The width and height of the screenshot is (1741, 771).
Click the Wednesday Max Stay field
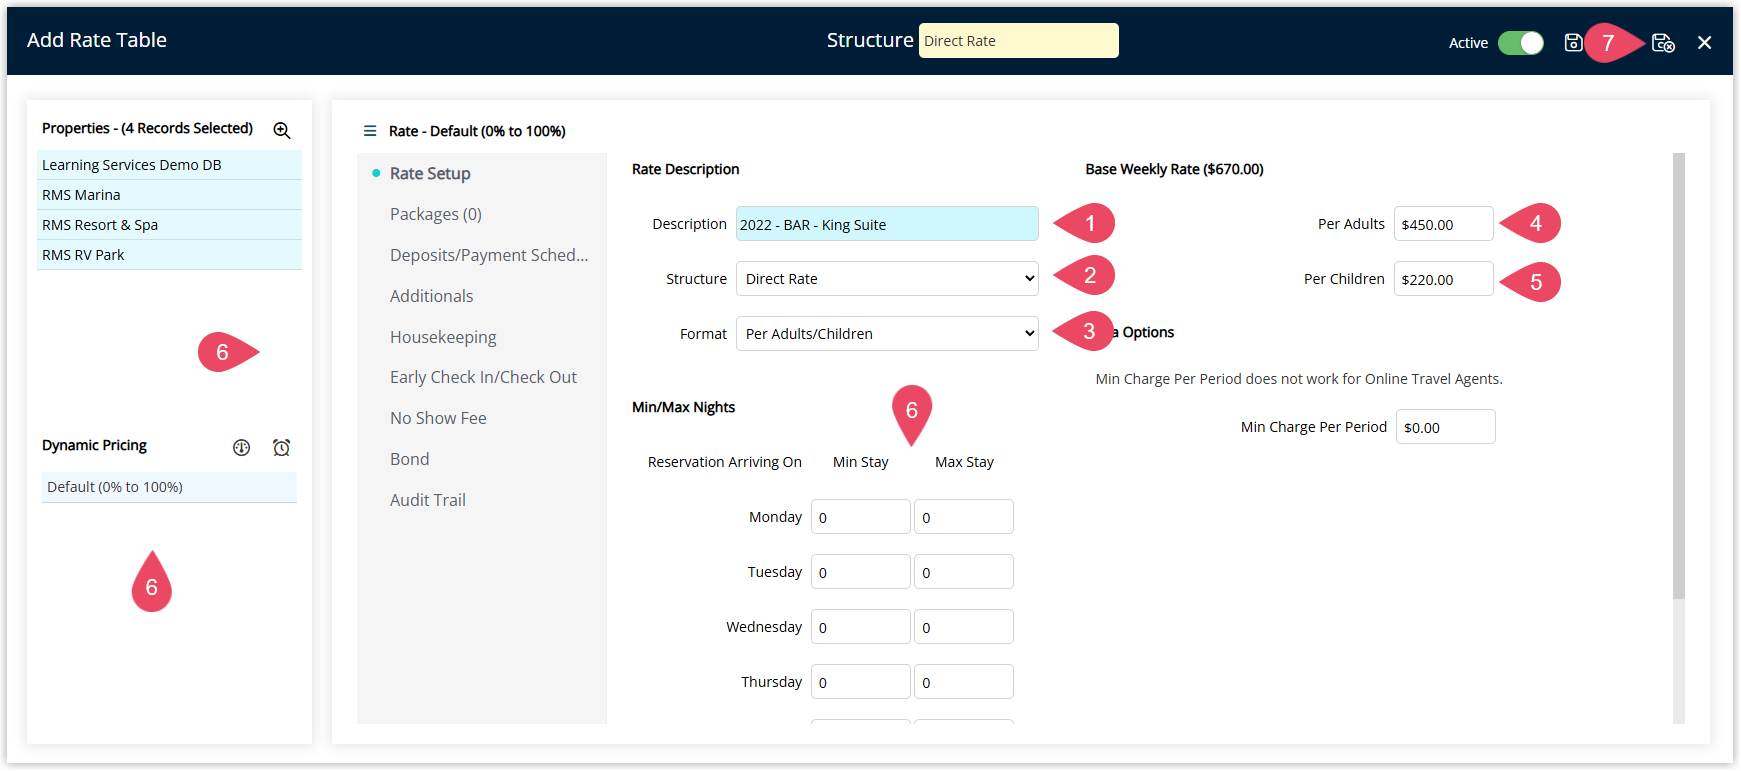pyautogui.click(x=963, y=627)
